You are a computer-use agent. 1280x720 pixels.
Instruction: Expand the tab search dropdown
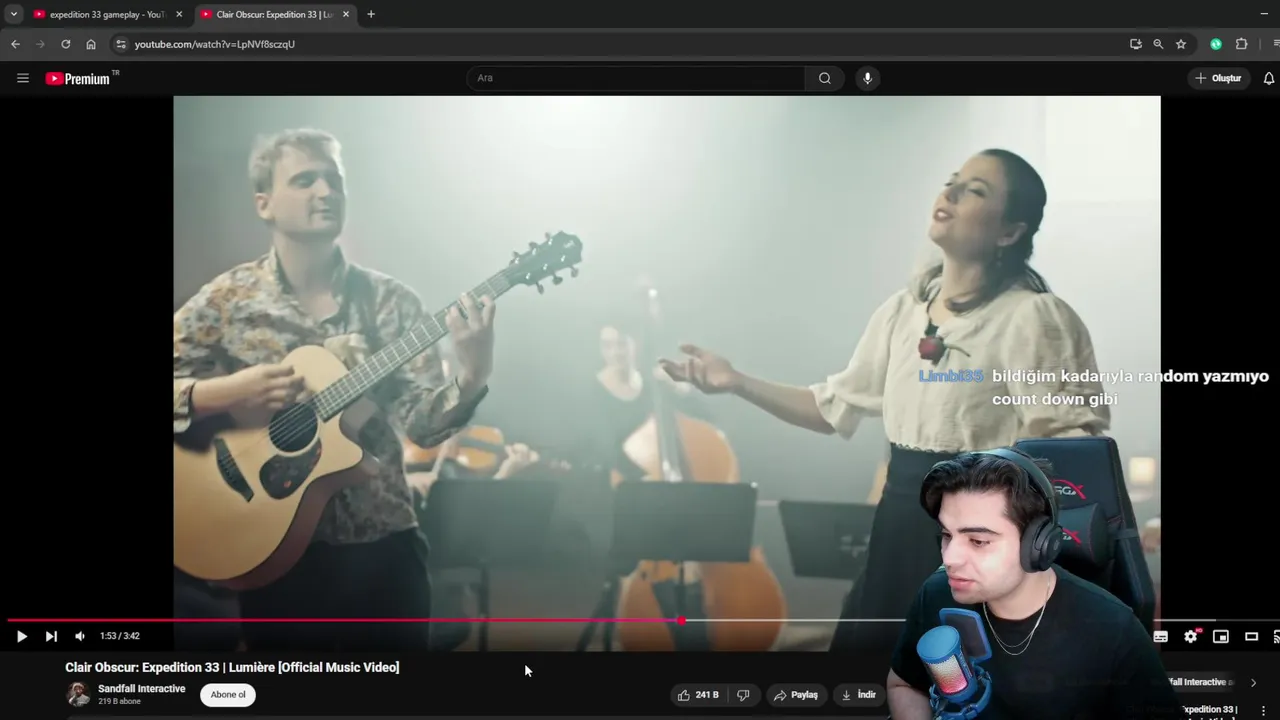(x=14, y=14)
